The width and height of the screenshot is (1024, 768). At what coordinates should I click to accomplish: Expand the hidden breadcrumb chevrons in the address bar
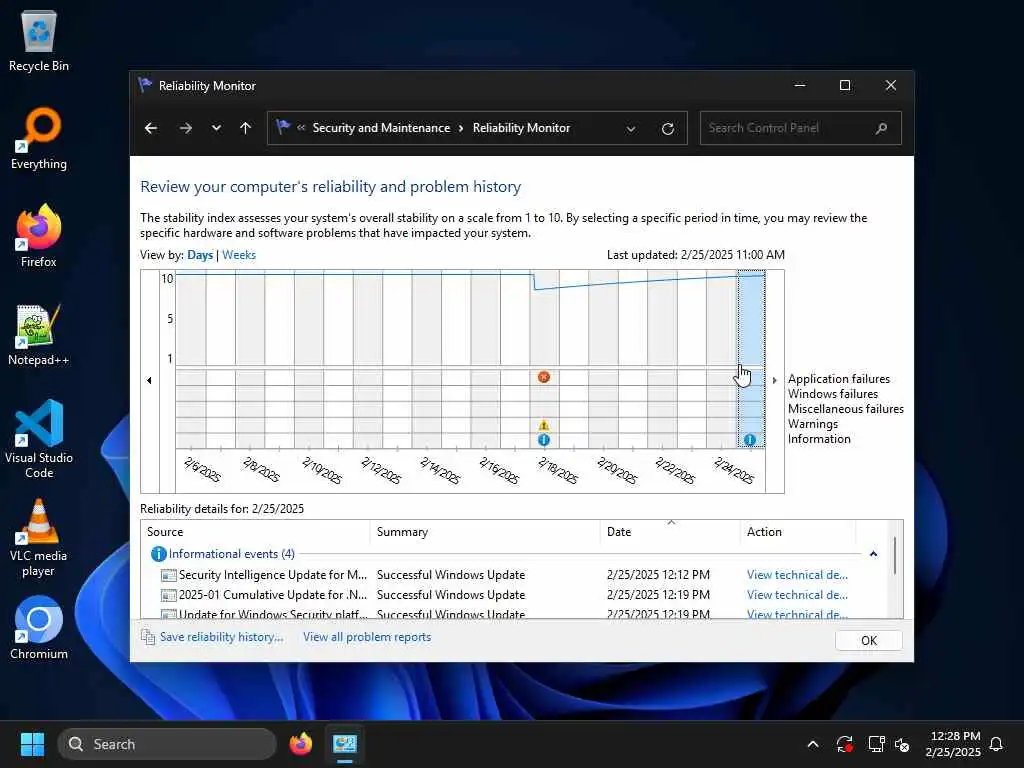point(301,128)
